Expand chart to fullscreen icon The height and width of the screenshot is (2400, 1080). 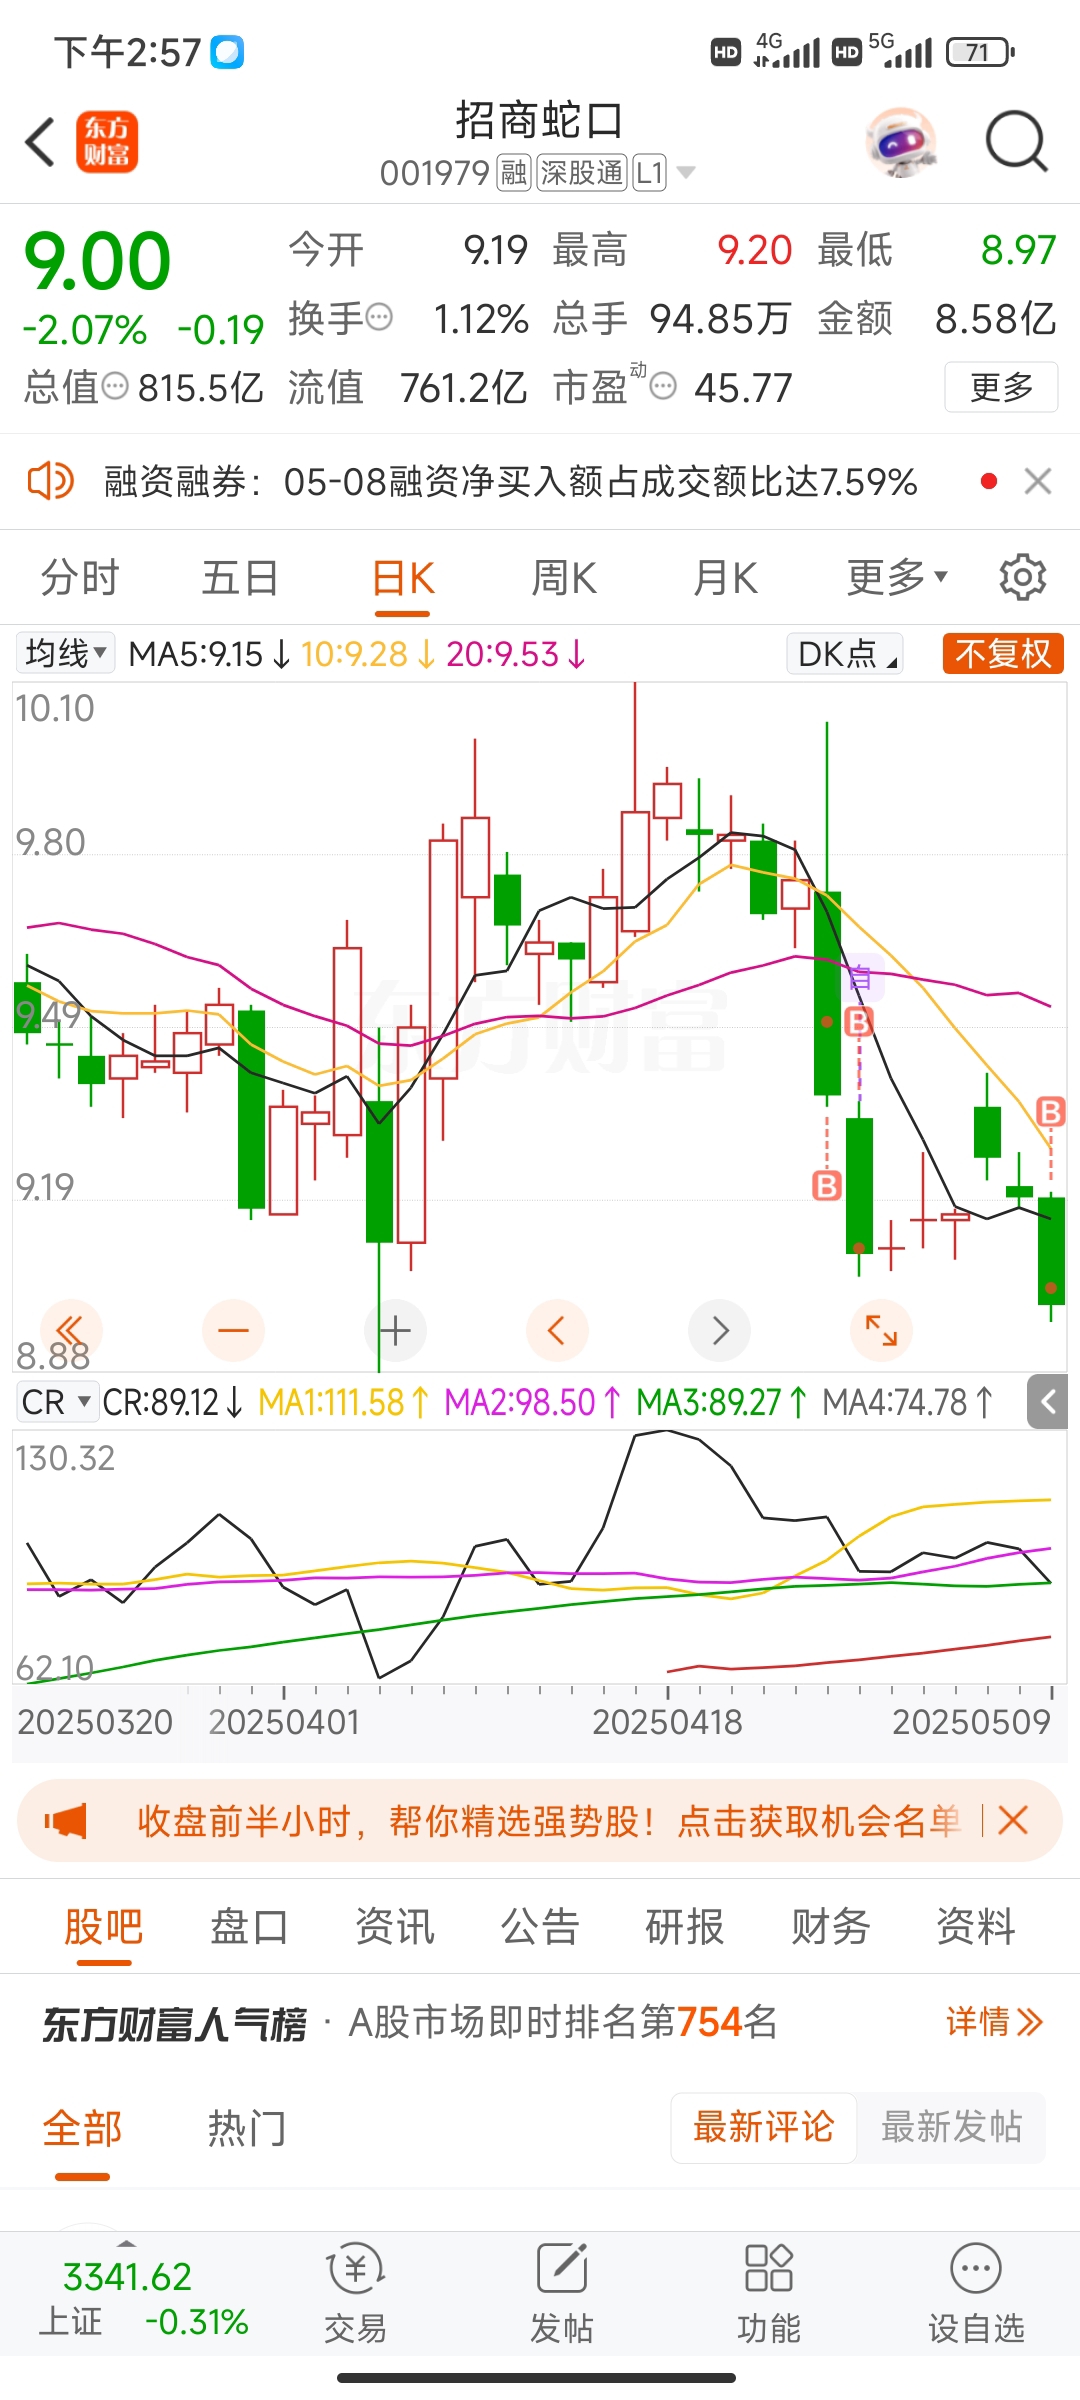pos(881,1331)
